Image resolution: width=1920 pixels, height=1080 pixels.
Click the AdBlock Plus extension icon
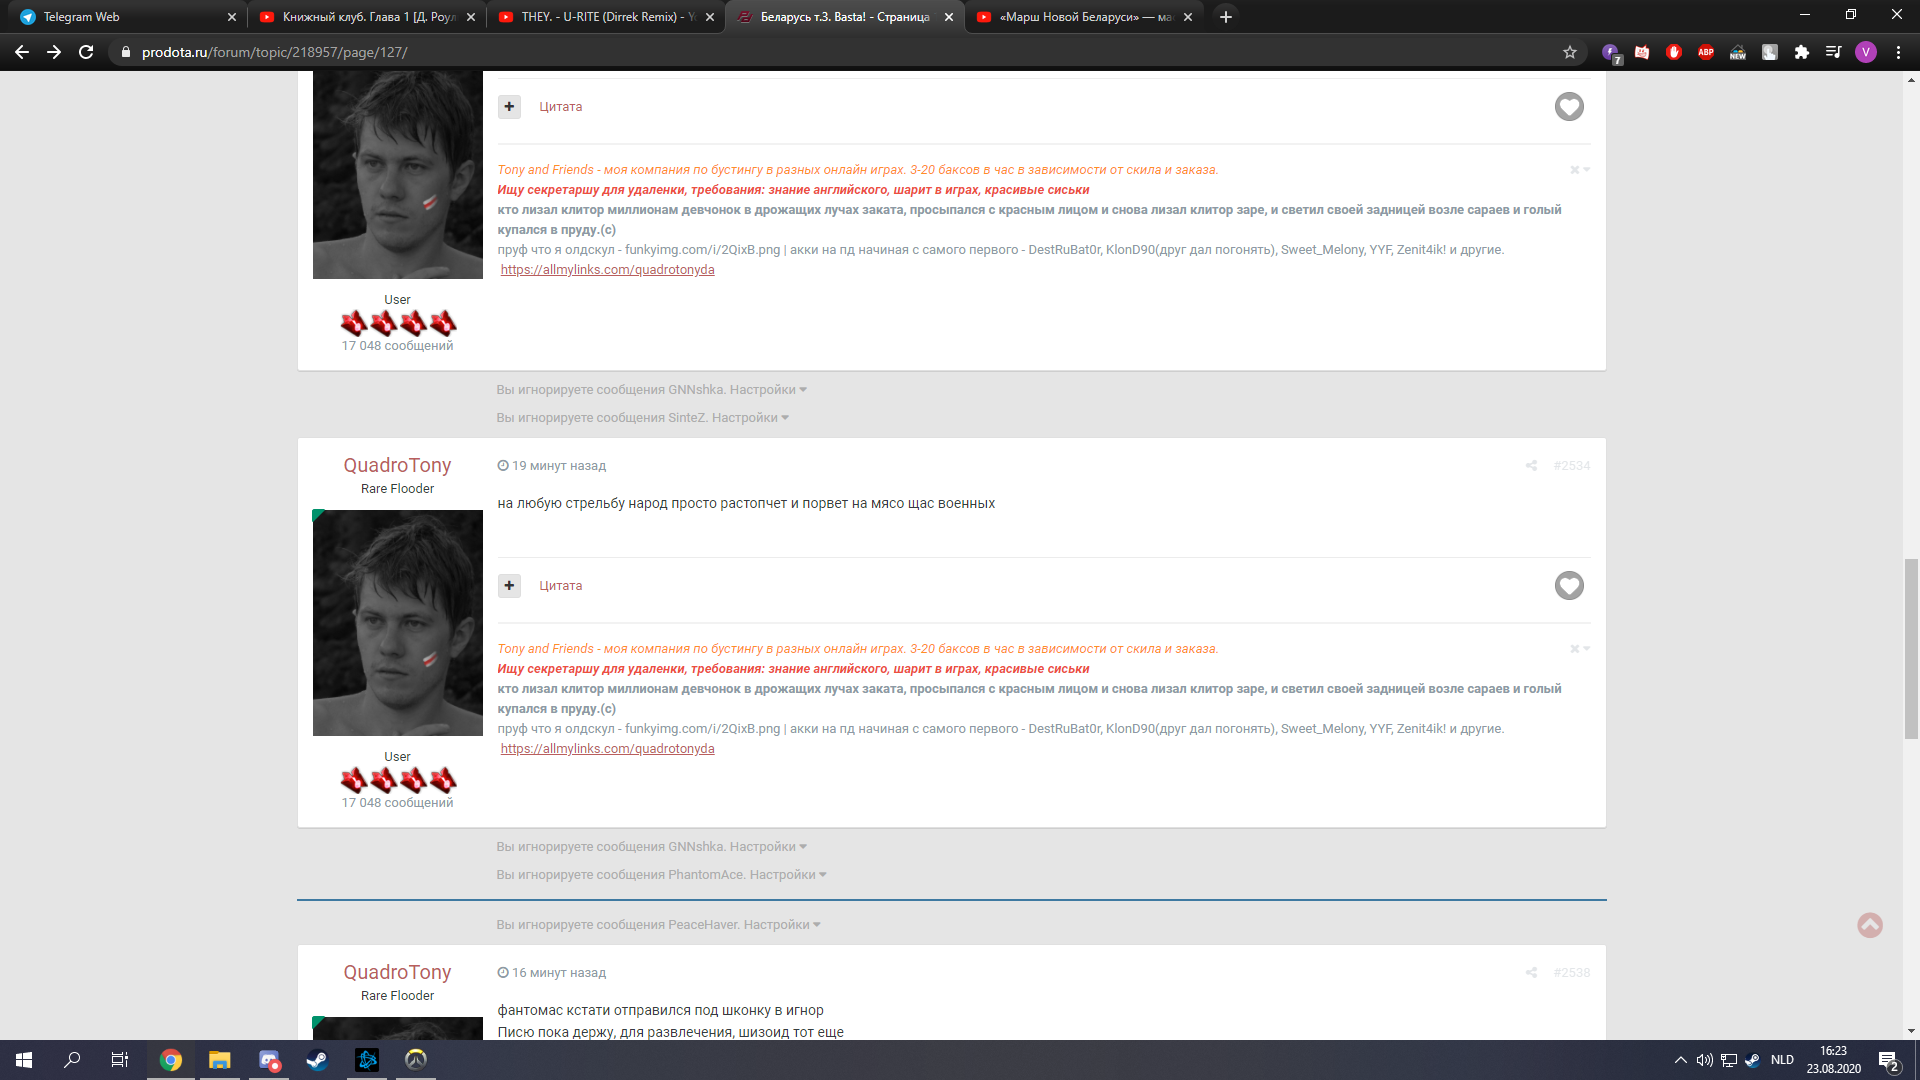coord(1705,52)
